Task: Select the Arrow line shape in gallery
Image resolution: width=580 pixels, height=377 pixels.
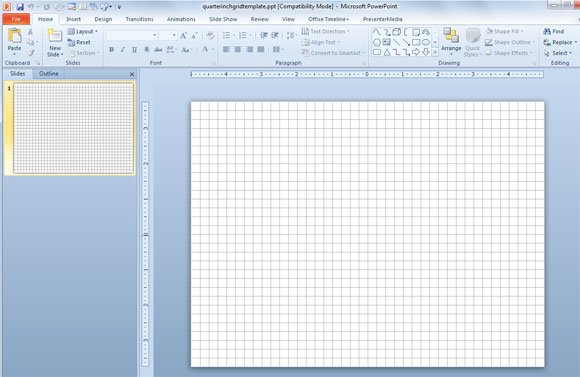Action: pyautogui.click(x=406, y=42)
